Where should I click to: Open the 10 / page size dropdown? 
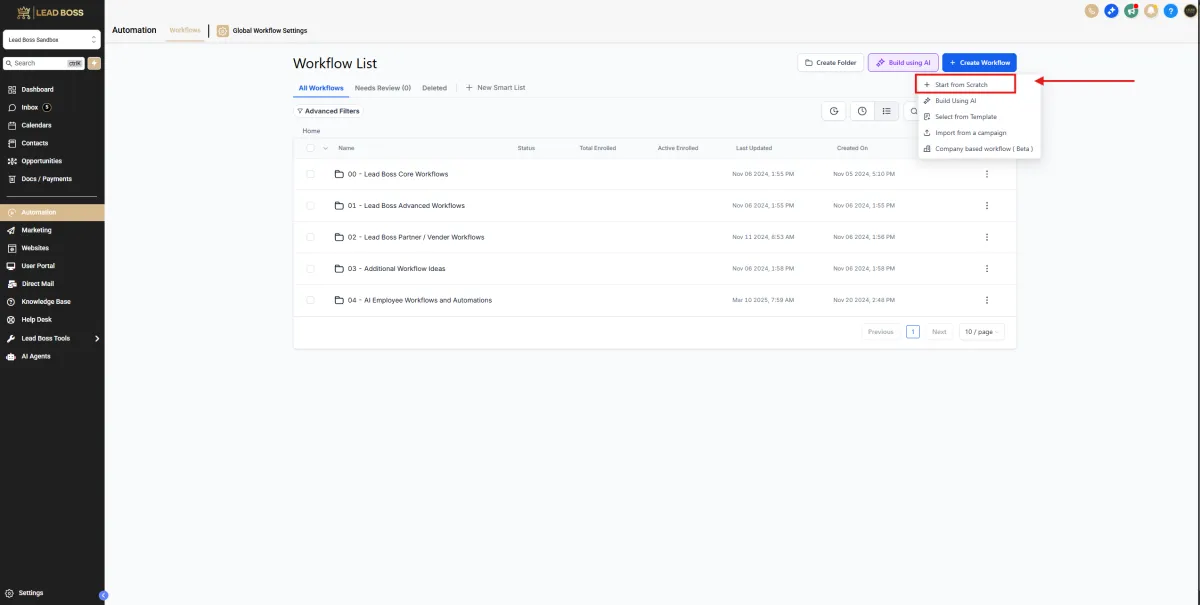click(x=981, y=332)
